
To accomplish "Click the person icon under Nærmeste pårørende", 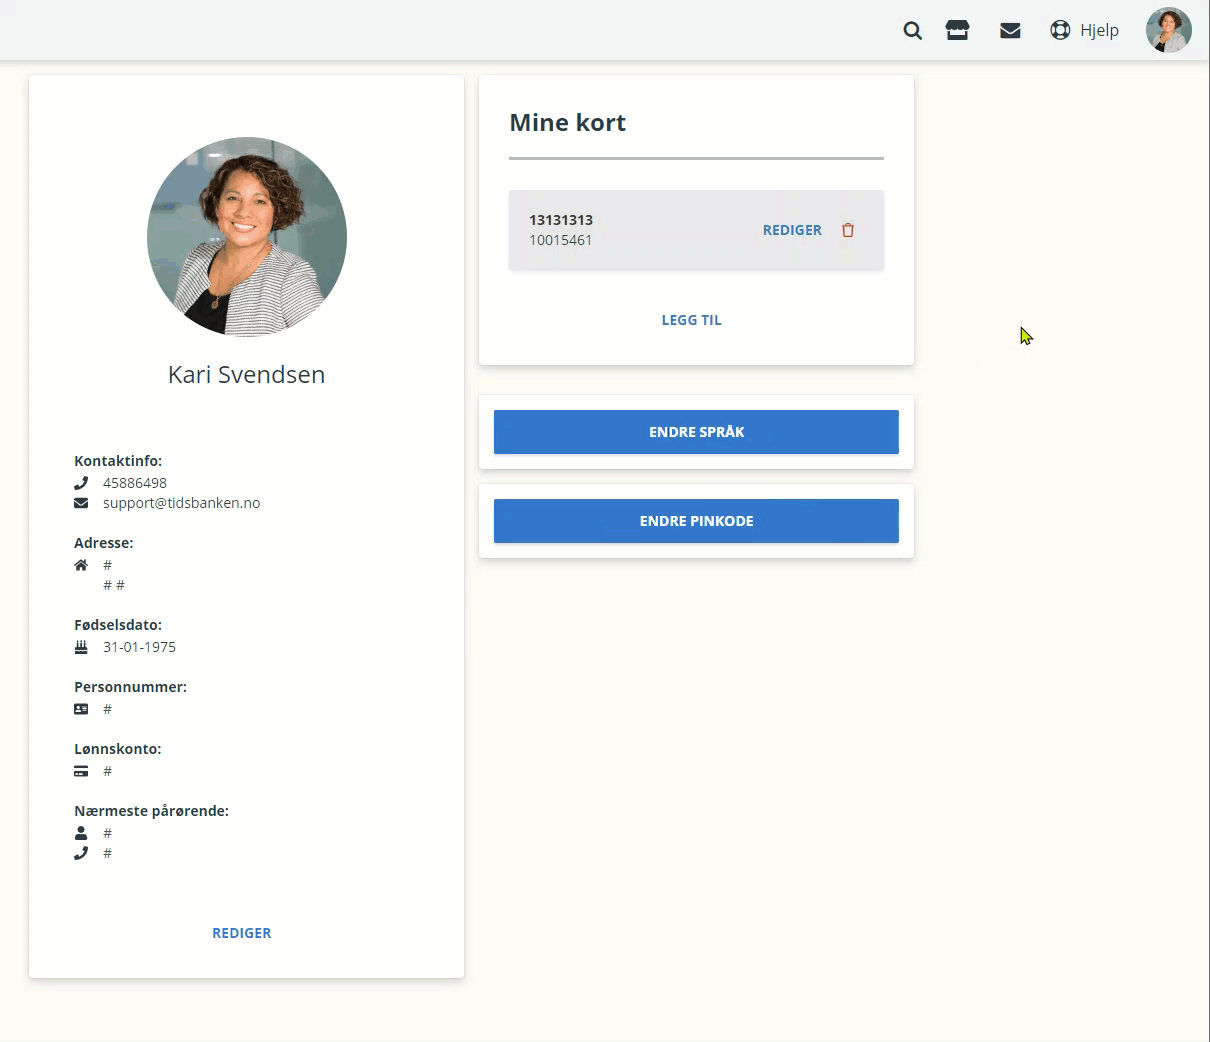I will pos(81,833).
